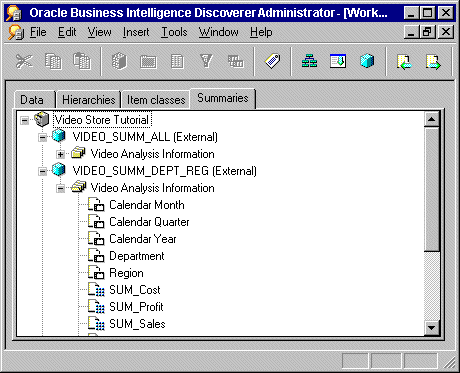The width and height of the screenshot is (460, 373).
Task: Switch to the Item classes tab
Action: [156, 100]
